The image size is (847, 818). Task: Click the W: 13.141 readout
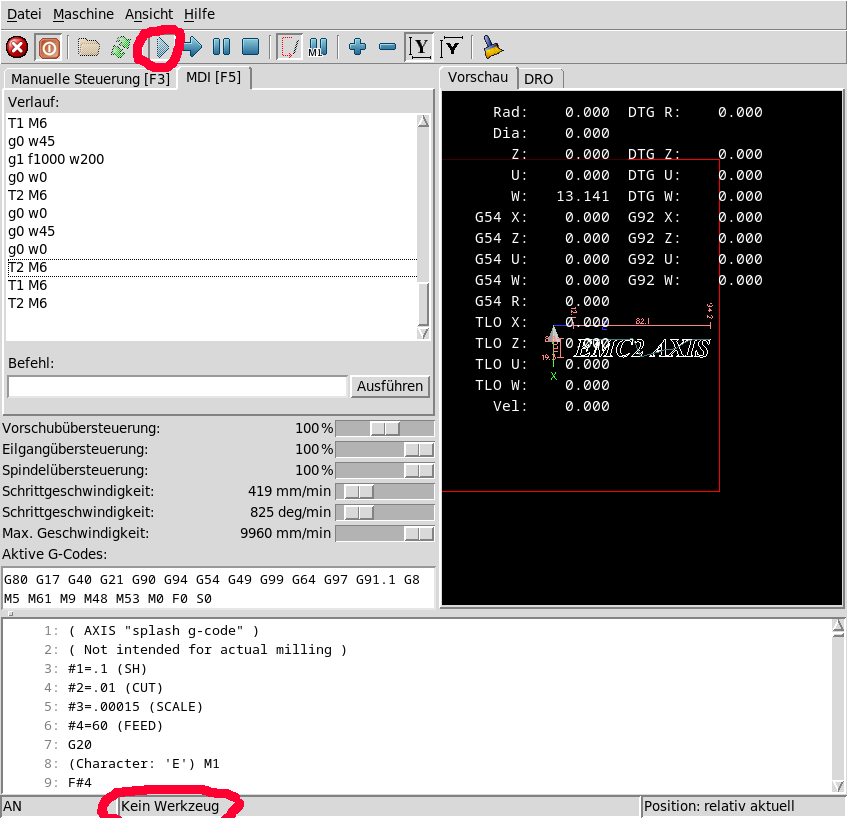click(x=560, y=196)
